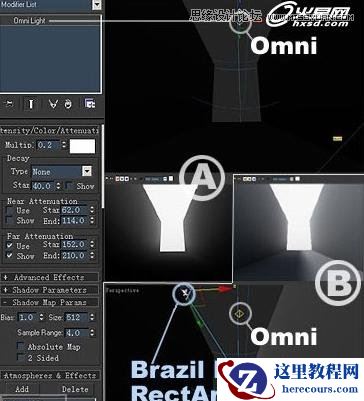The image size is (364, 401).
Task: Select the Omni light gizmo in top viewport
Action: coord(239,23)
